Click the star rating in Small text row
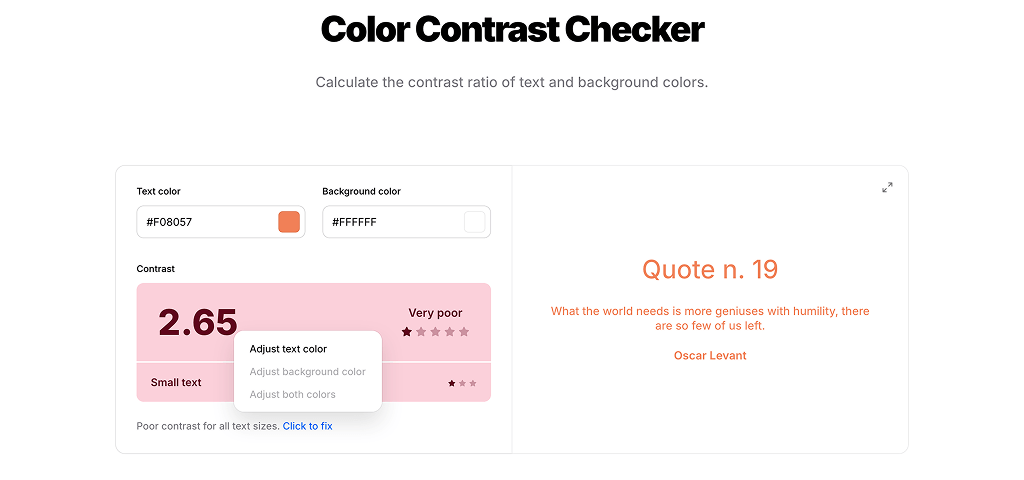Image resolution: width=1024 pixels, height=480 pixels. (462, 383)
